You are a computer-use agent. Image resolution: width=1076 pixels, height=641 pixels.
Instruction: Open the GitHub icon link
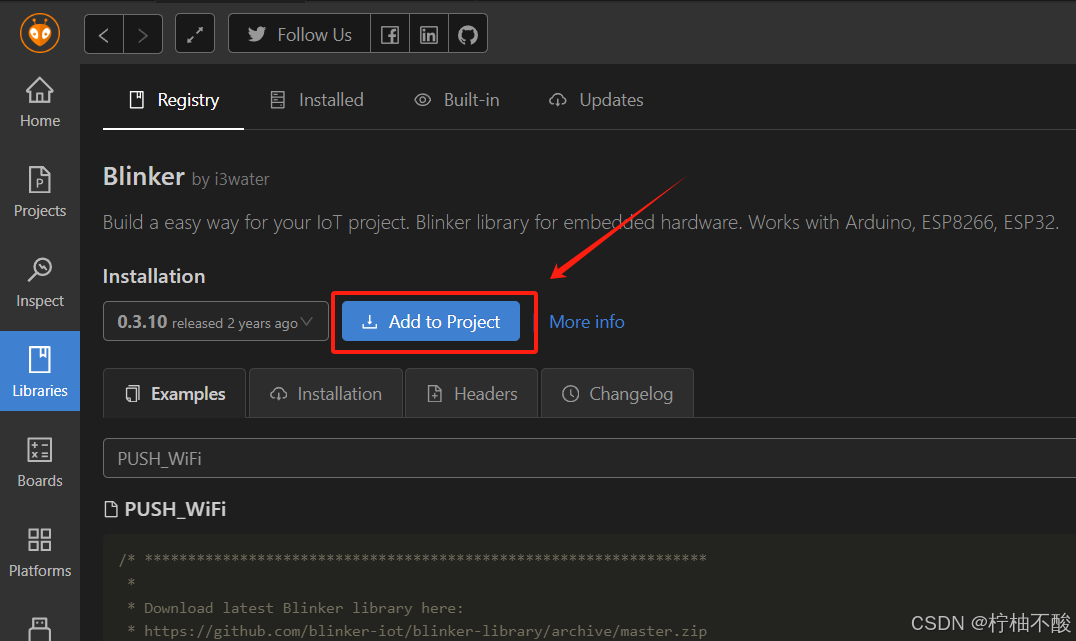[468, 34]
